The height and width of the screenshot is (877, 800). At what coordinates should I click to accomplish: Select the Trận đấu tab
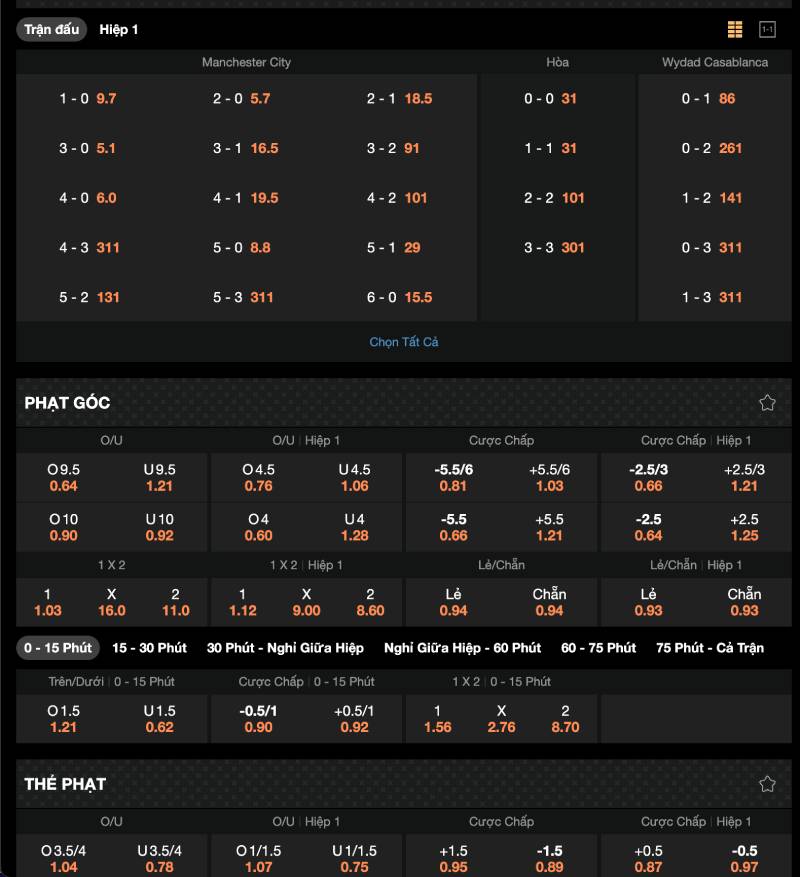tap(51, 30)
